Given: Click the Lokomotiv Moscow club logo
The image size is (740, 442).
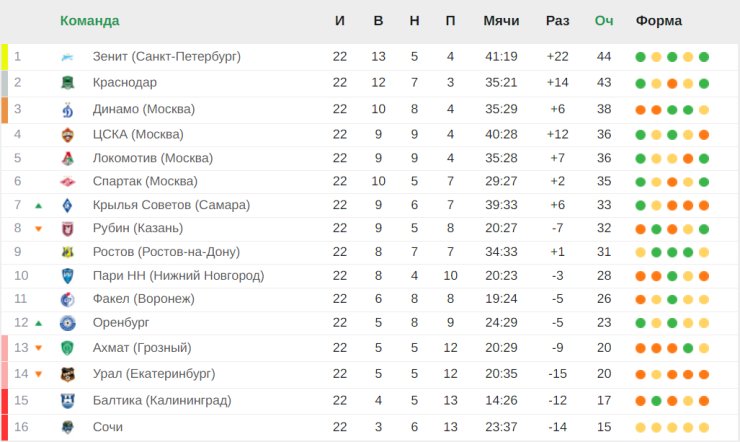Looking at the screenshot, I should coord(67,158).
